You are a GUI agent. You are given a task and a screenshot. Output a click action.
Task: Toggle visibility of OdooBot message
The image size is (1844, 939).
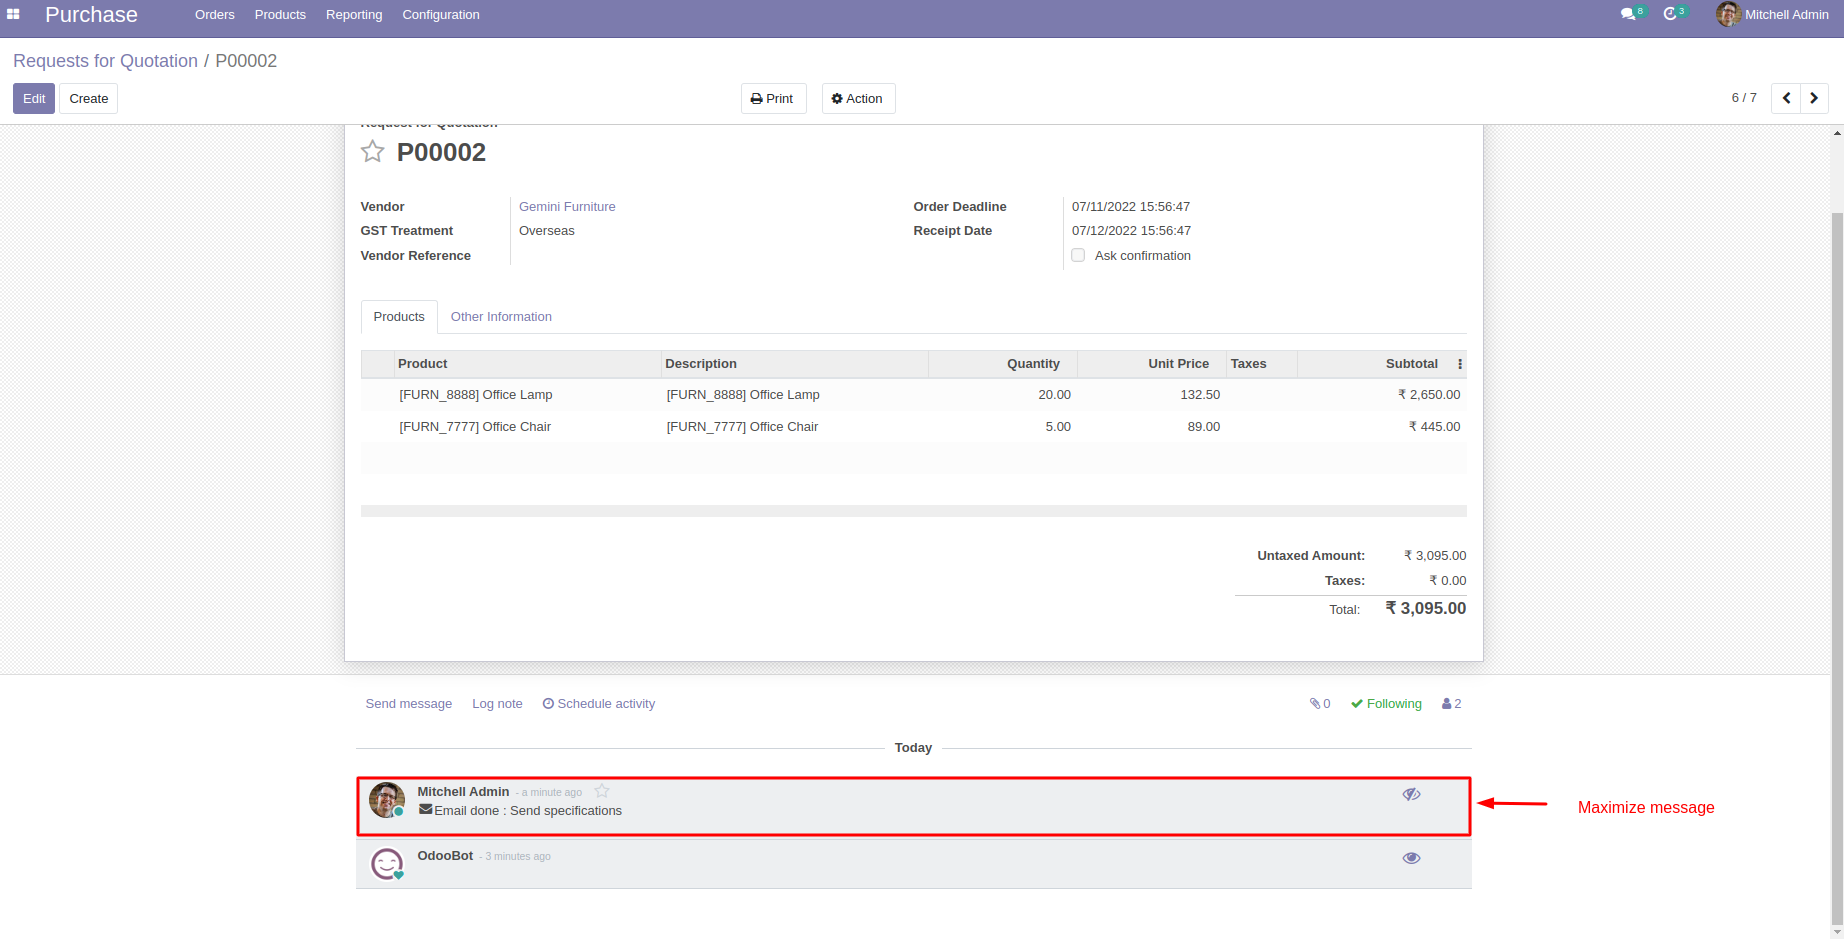[1411, 858]
